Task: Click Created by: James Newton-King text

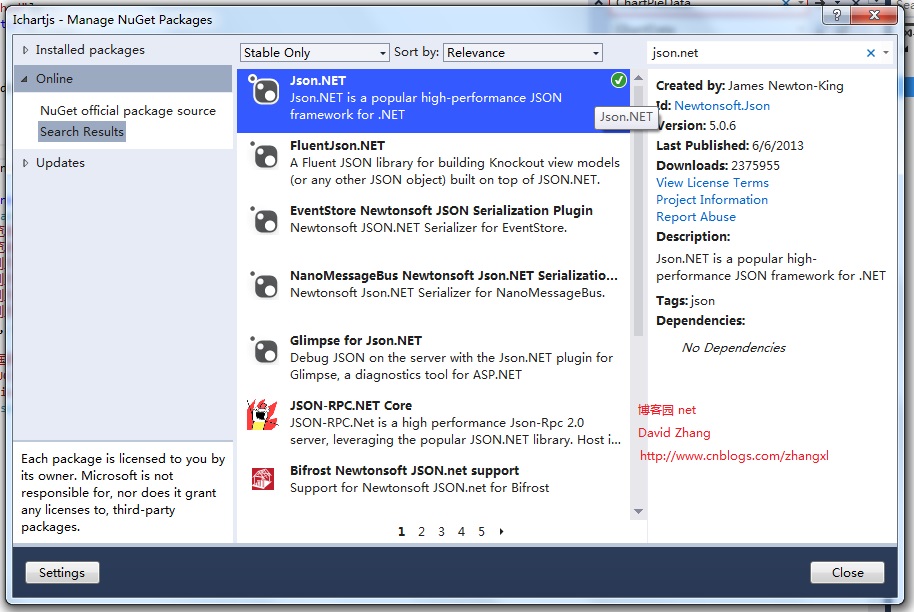Action: pyautogui.click(x=750, y=86)
